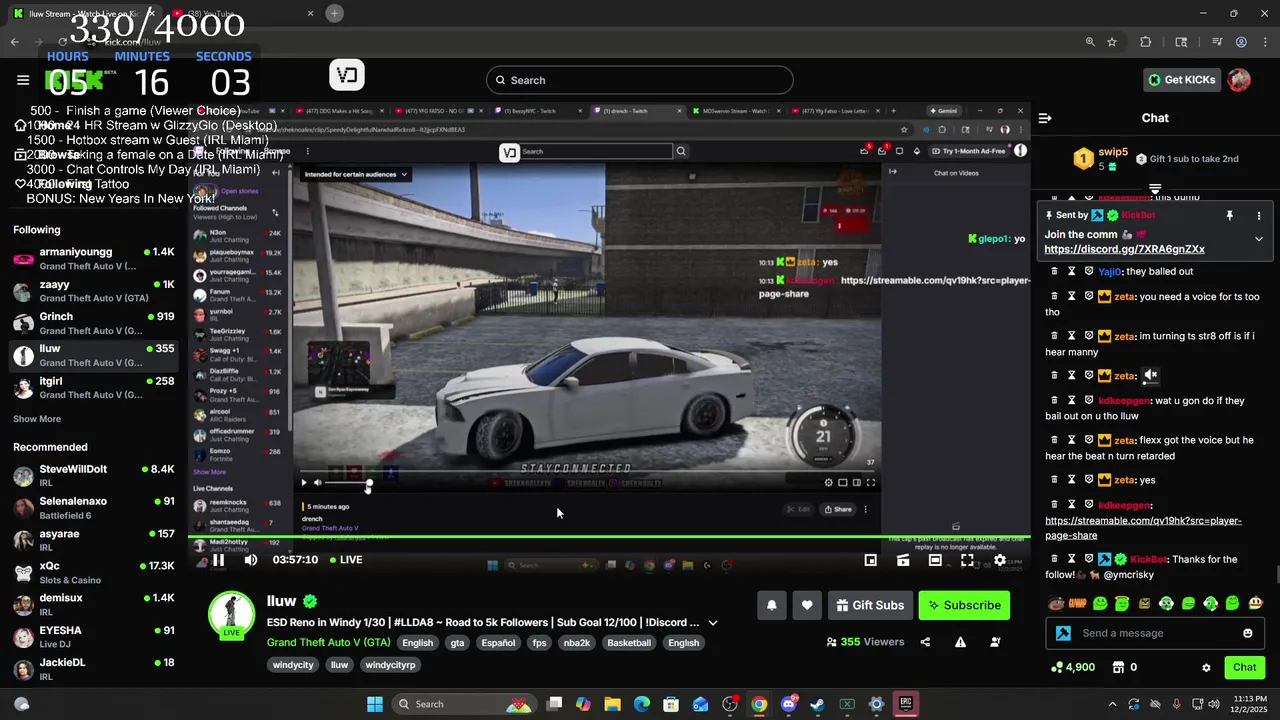The image size is (1280, 720).
Task: Open zaayy followed channel
Action: tap(95, 291)
